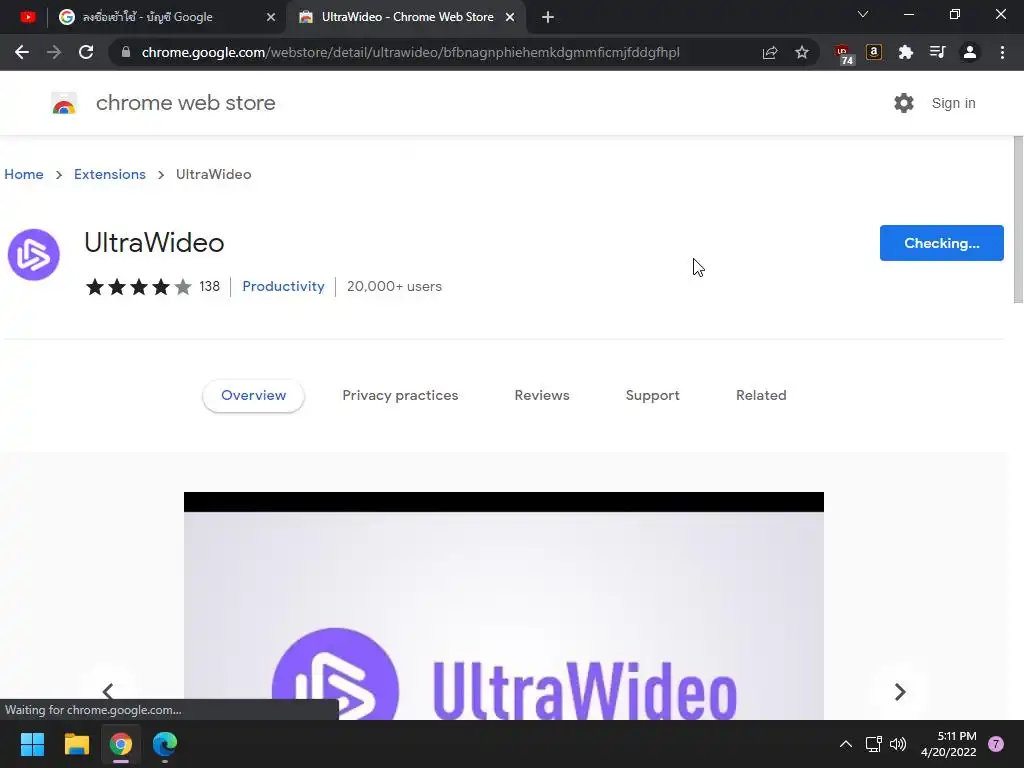
Task: Sign in to the Web Store
Action: click(953, 103)
